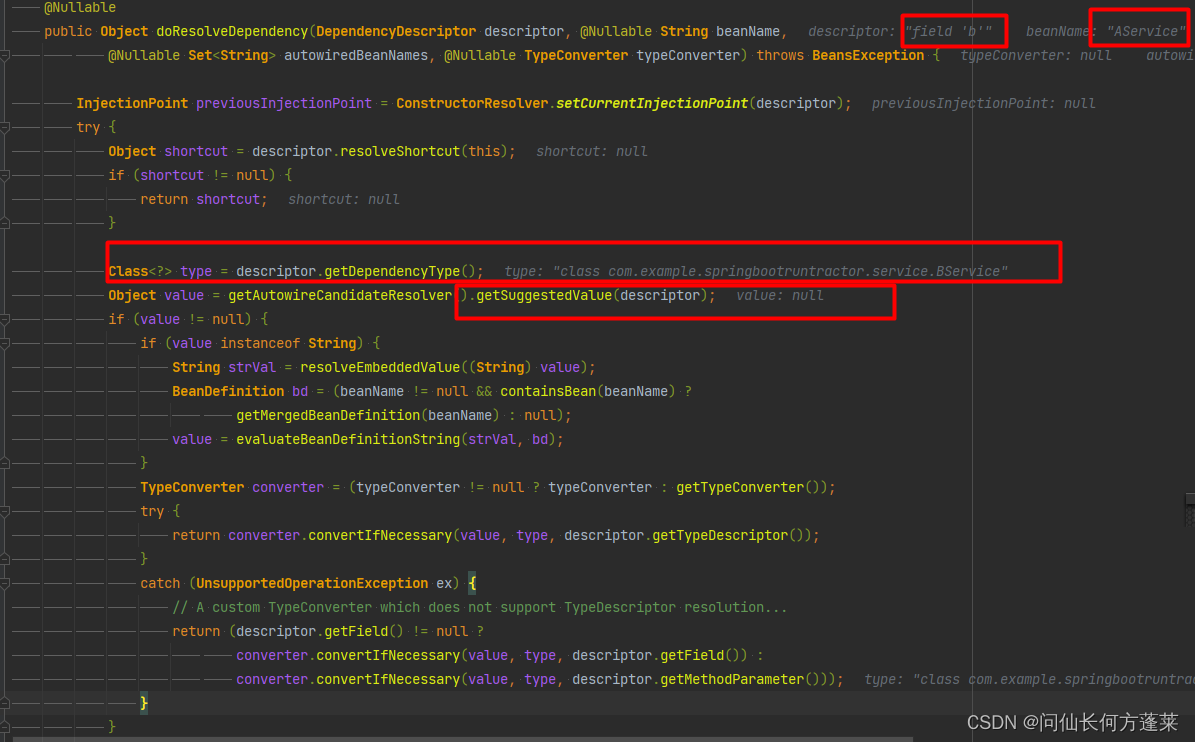This screenshot has height=742, width=1195.
Task: Collapse the fold marker at 'if (value instanceof String)'
Action: click(x=5, y=344)
